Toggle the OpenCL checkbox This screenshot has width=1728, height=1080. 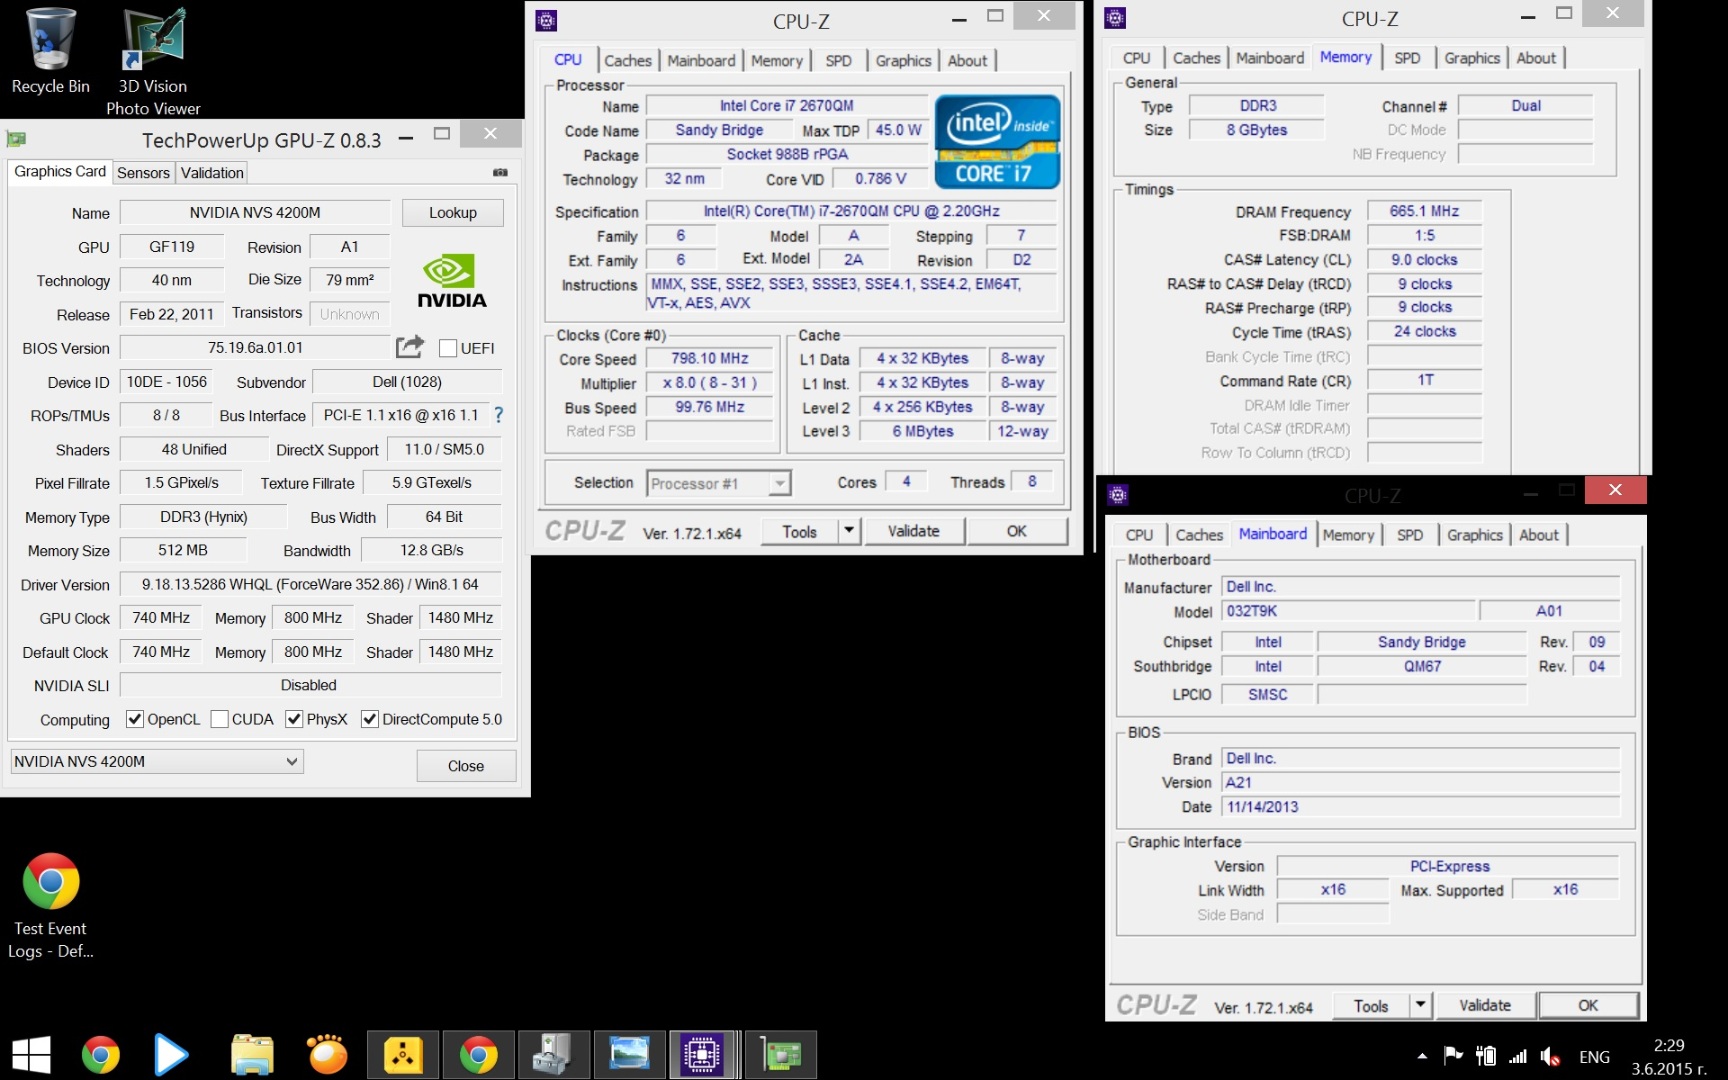coord(135,719)
